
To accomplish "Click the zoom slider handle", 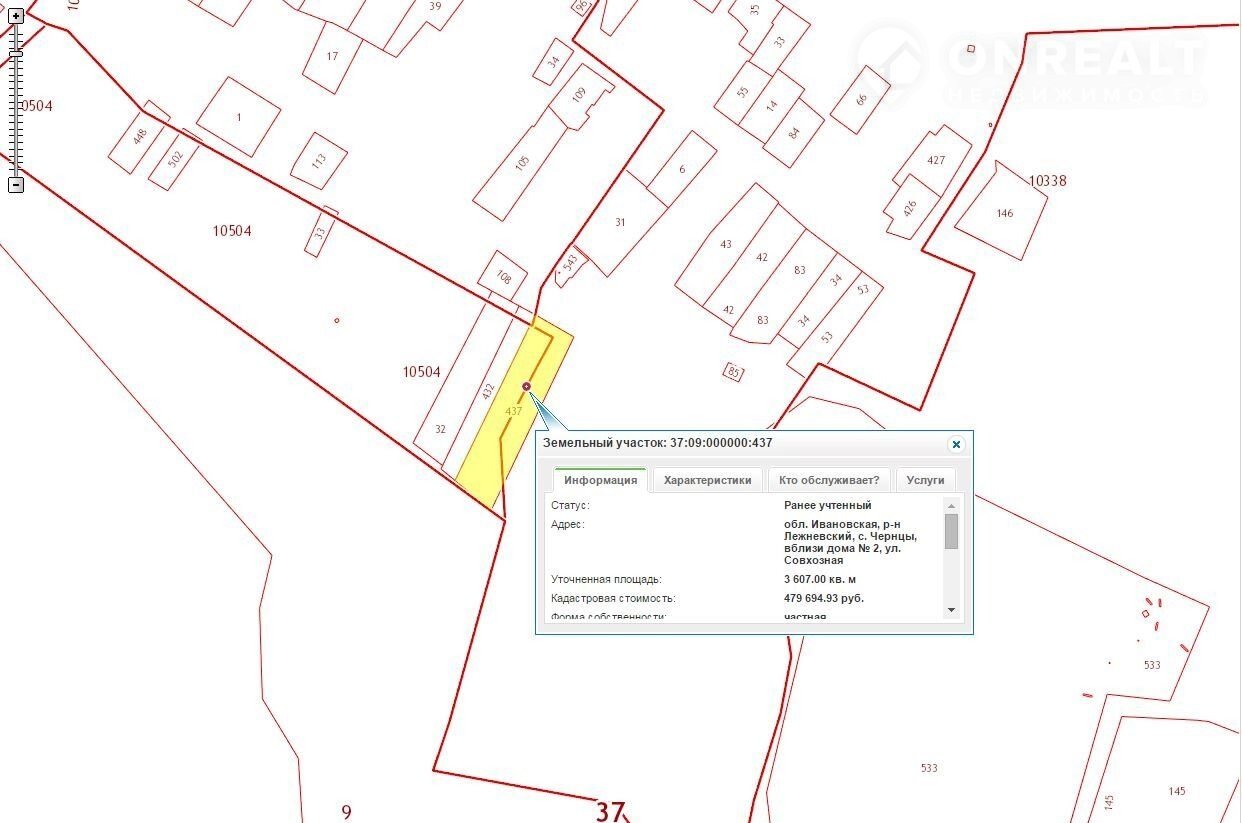I will tap(16, 53).
